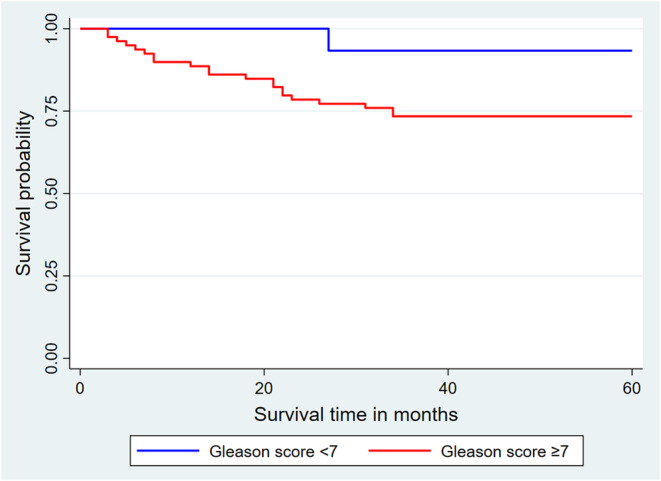This screenshot has height=481, width=661.
Task: Click the x-axis tick label 40
Action: click(x=448, y=388)
